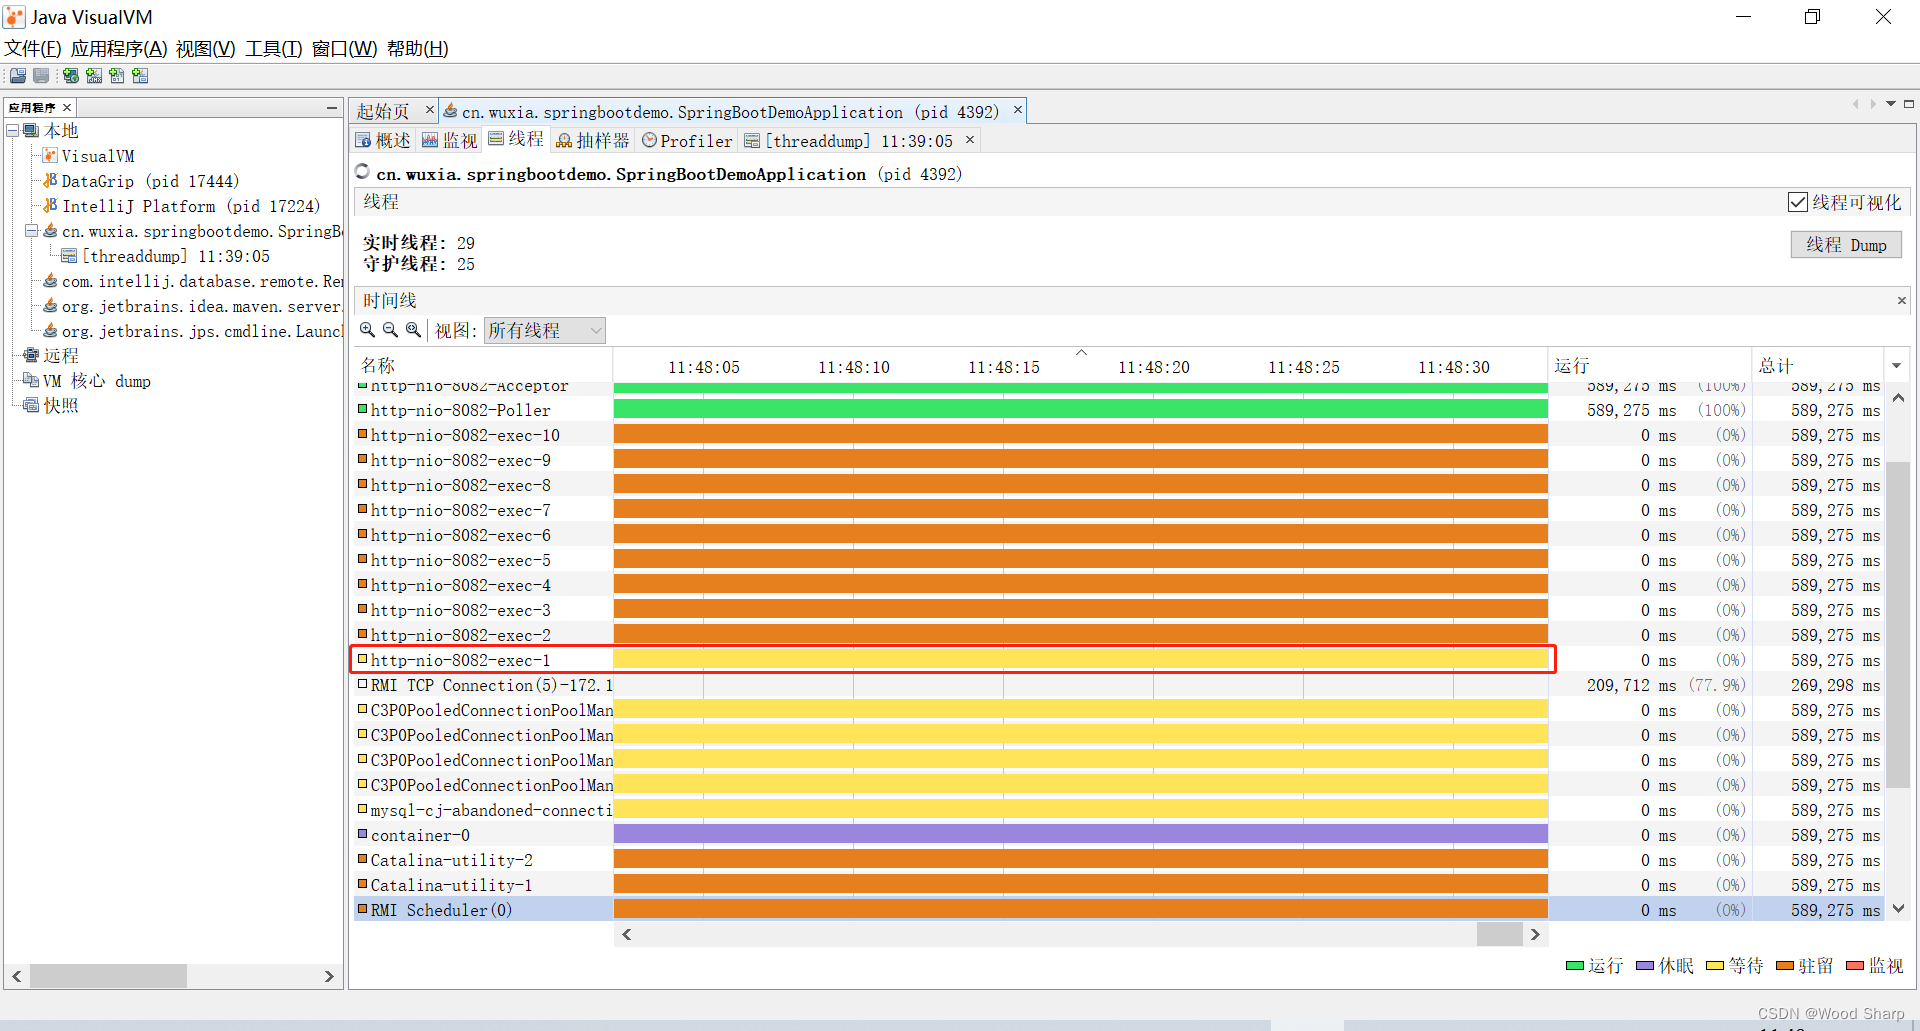Switch to the 监视 monitor tab
The image size is (1920, 1031).
pyautogui.click(x=450, y=141)
